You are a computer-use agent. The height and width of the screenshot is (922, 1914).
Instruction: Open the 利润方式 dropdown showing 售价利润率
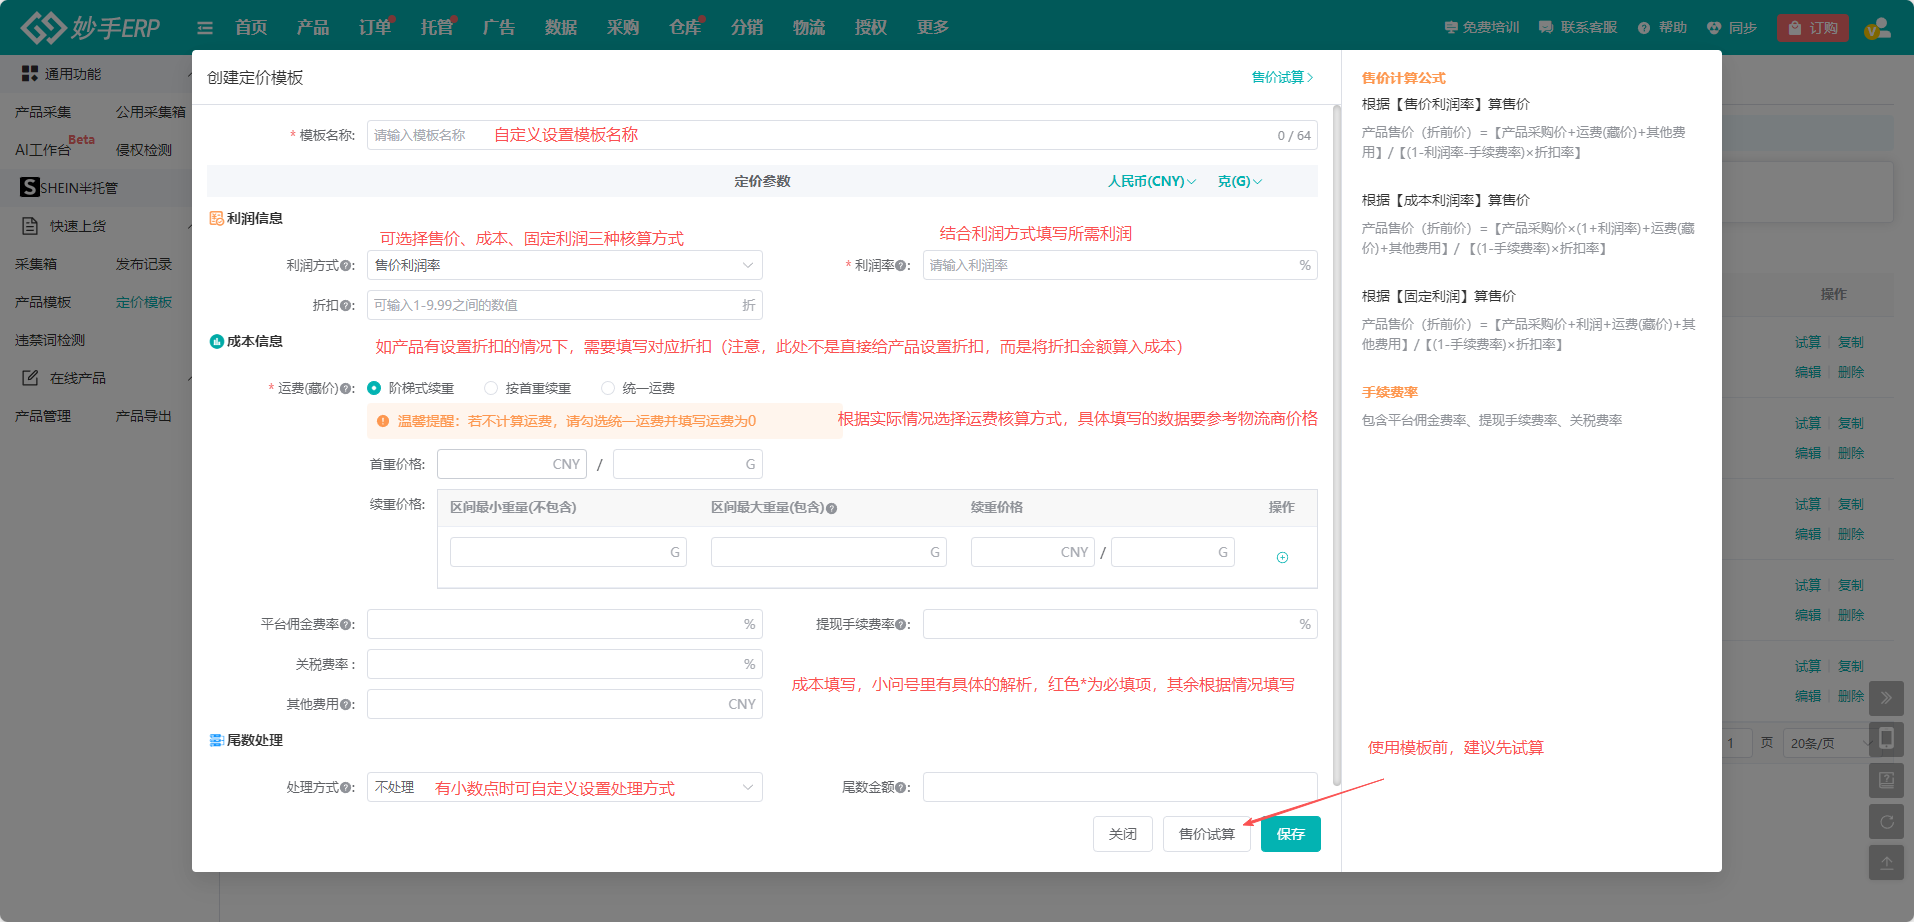pos(564,265)
